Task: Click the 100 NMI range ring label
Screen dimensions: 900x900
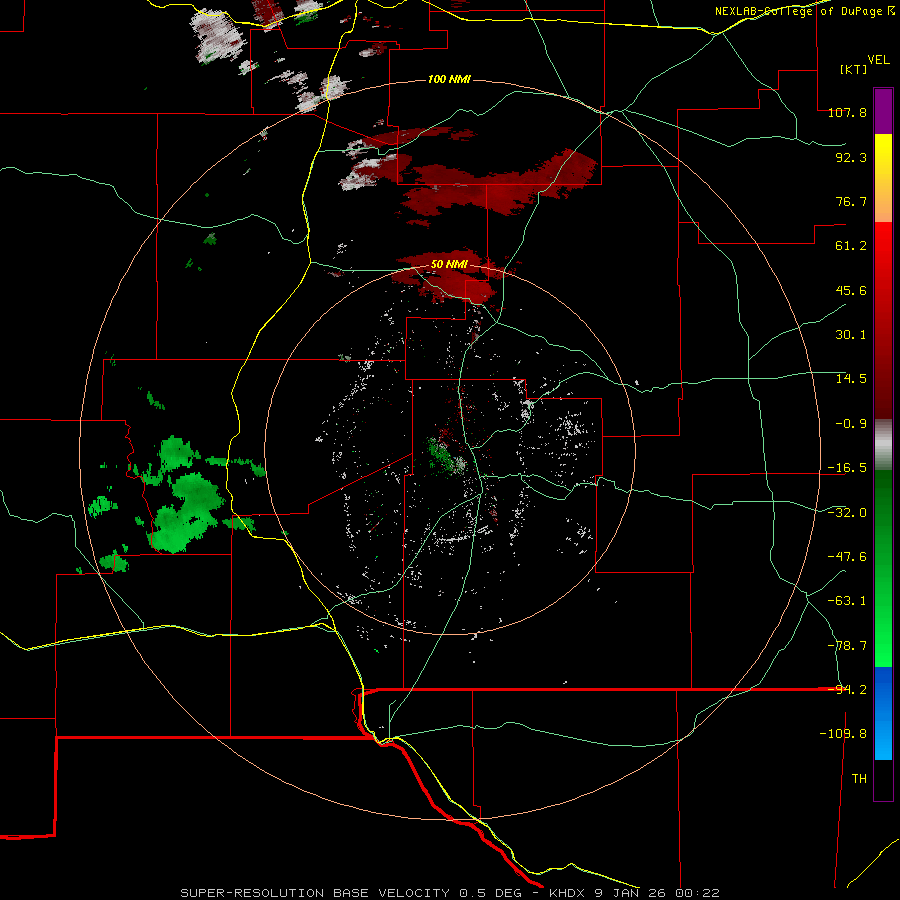Action: pos(449,79)
